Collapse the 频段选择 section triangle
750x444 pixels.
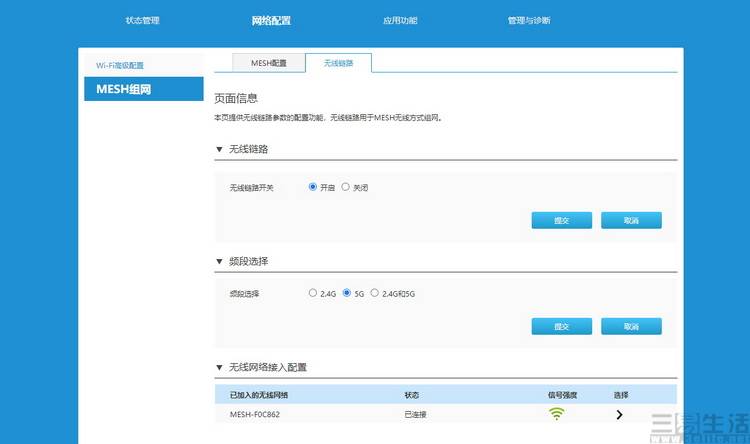click(220, 262)
